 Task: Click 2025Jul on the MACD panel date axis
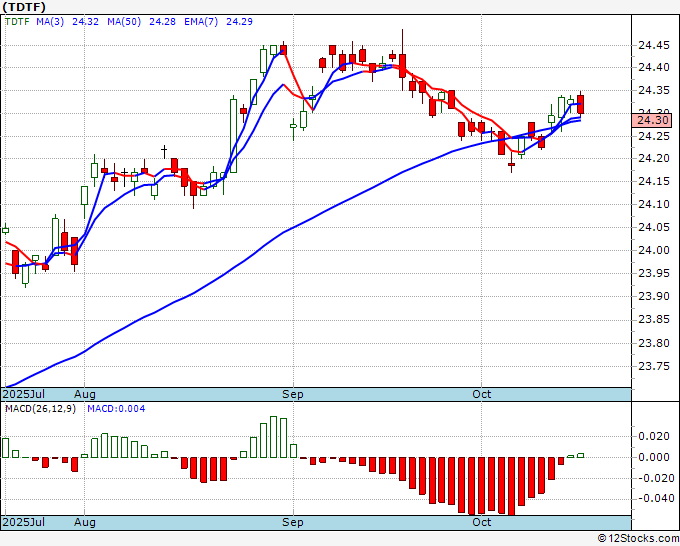point(23,522)
